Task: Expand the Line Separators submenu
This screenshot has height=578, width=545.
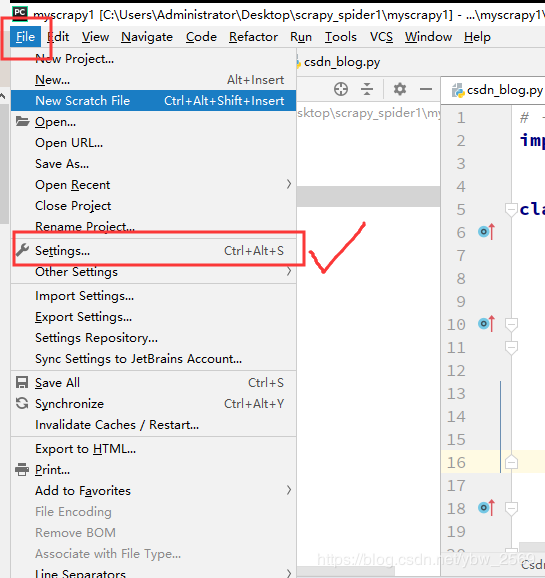Action: point(289,573)
